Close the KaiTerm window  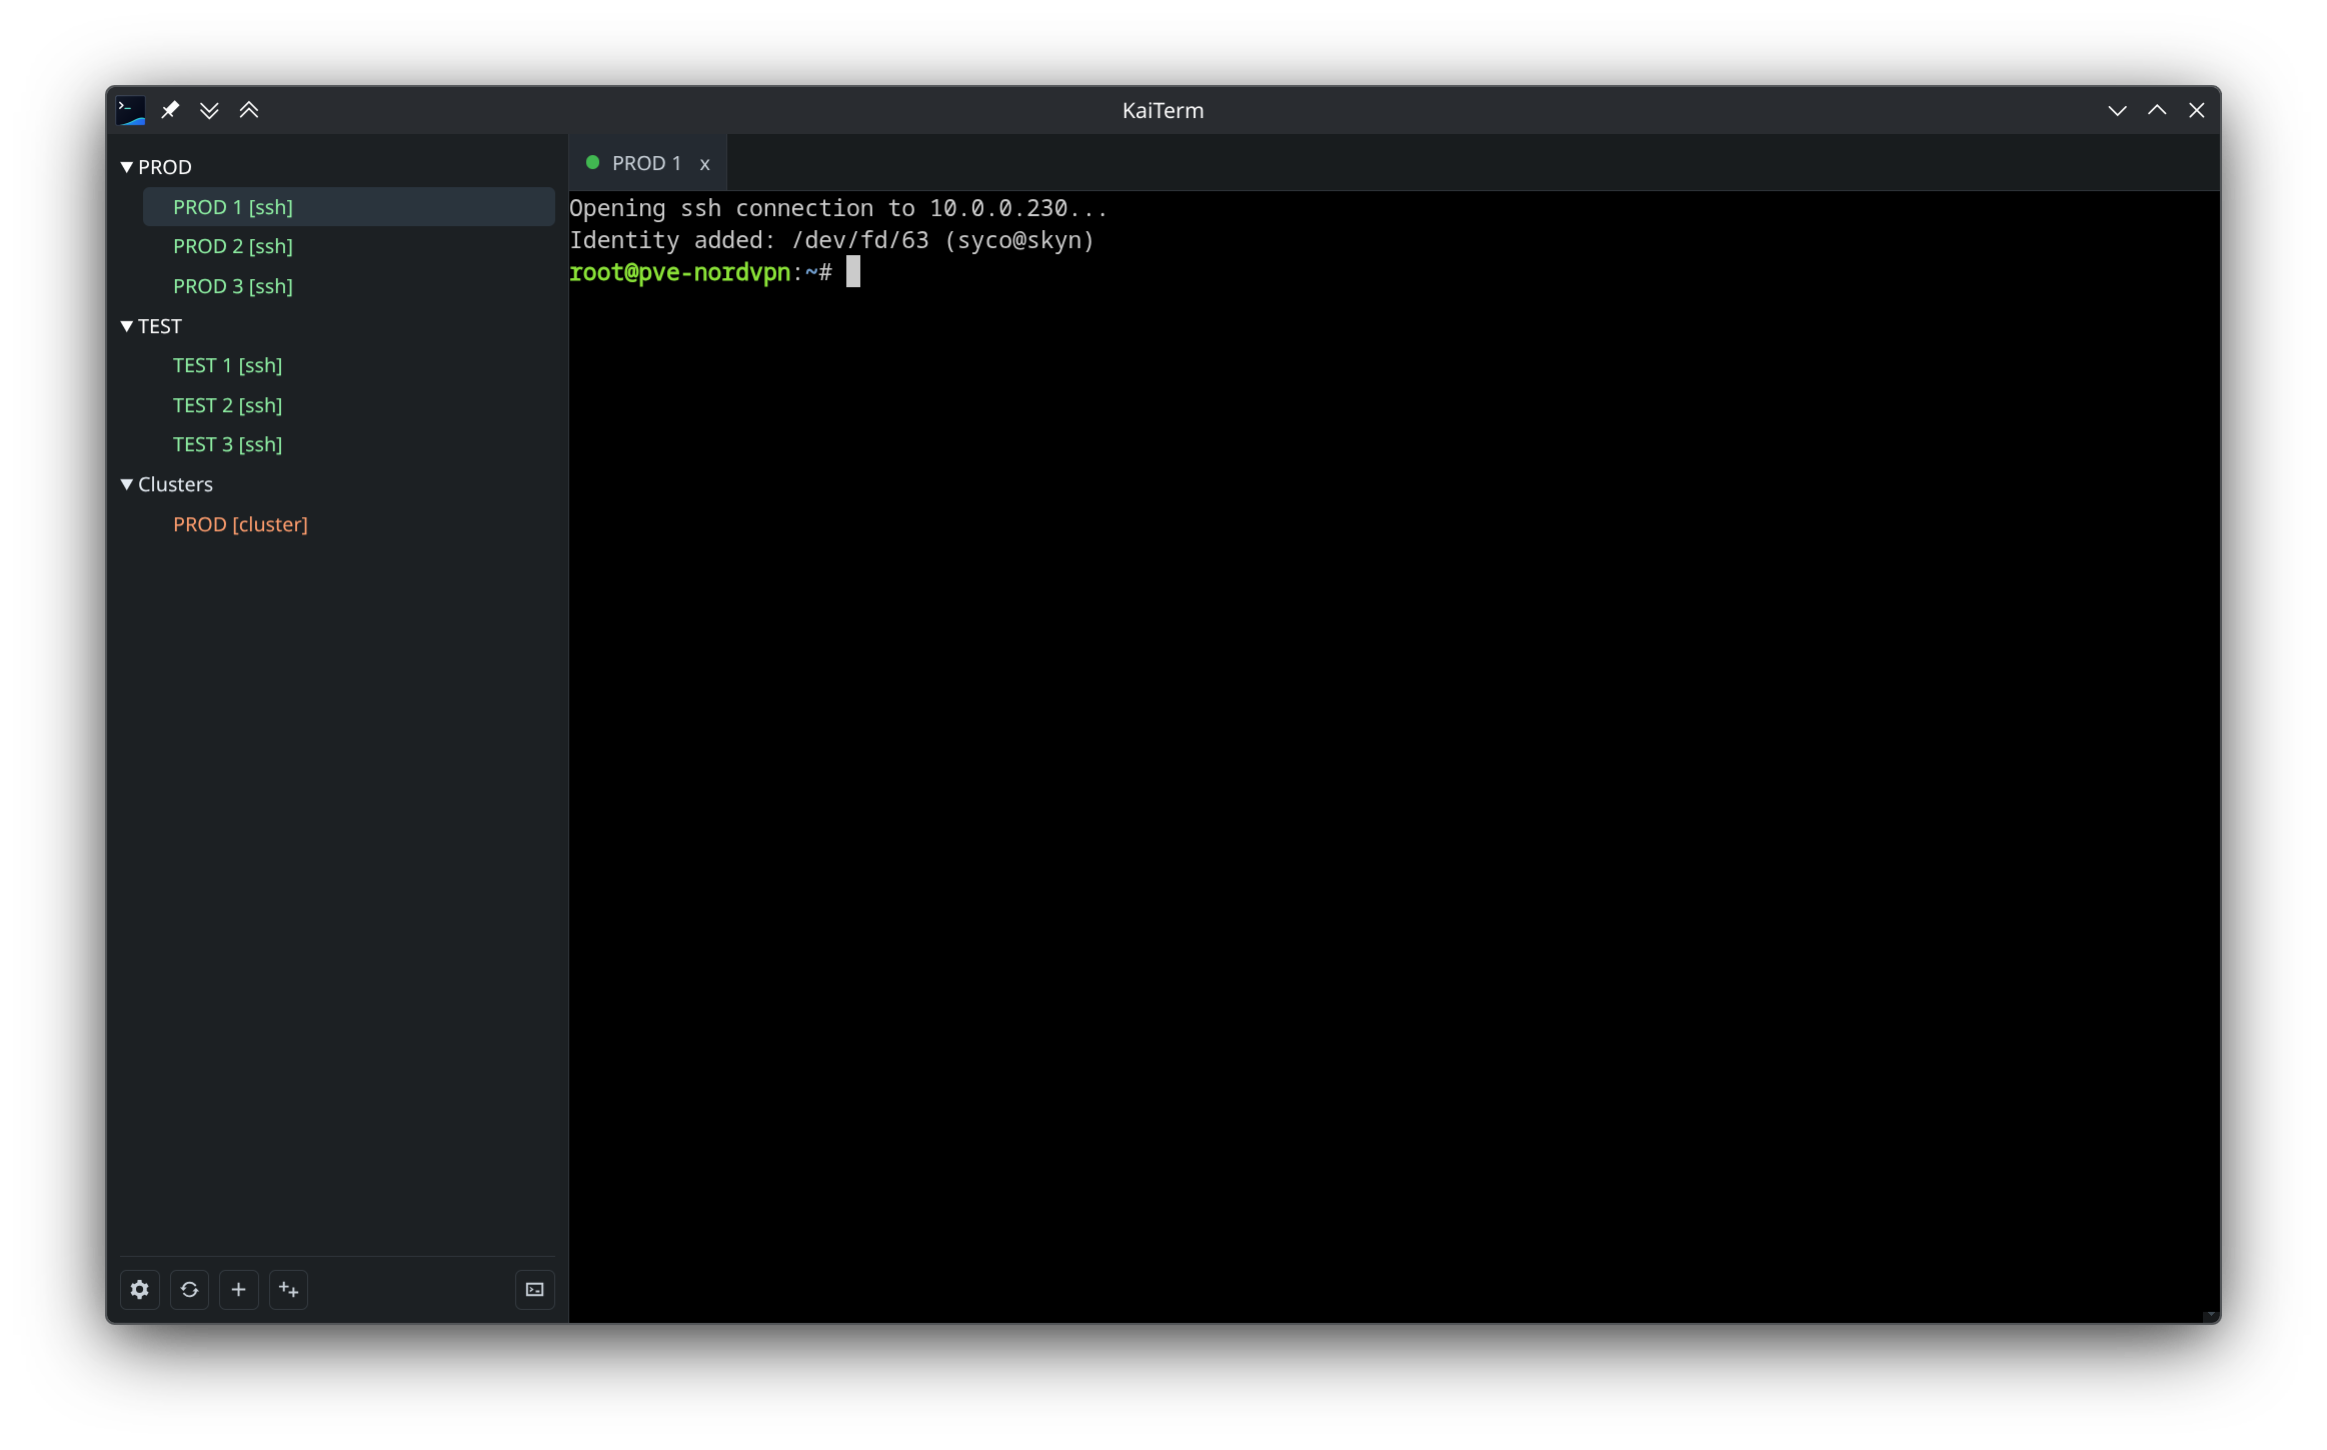click(2196, 110)
